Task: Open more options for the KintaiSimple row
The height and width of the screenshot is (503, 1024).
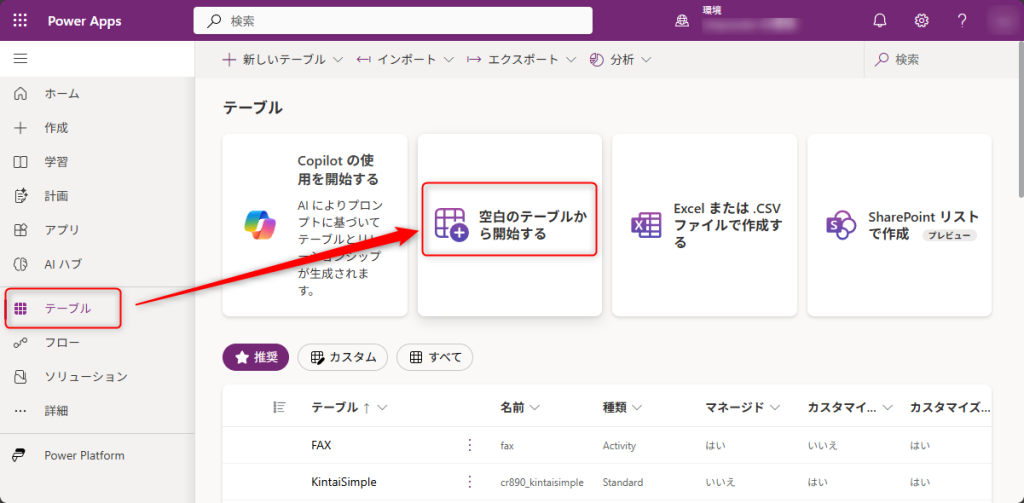Action: [470, 481]
